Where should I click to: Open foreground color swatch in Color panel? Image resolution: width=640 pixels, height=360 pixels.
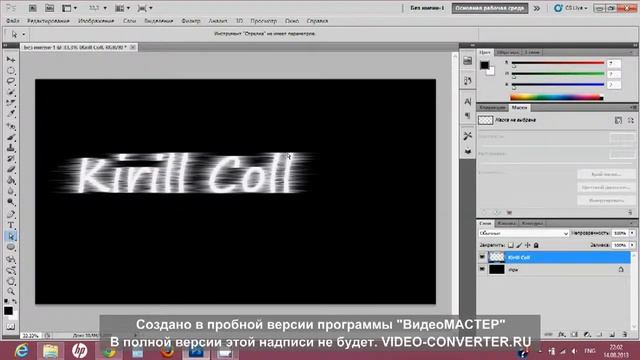(x=484, y=65)
